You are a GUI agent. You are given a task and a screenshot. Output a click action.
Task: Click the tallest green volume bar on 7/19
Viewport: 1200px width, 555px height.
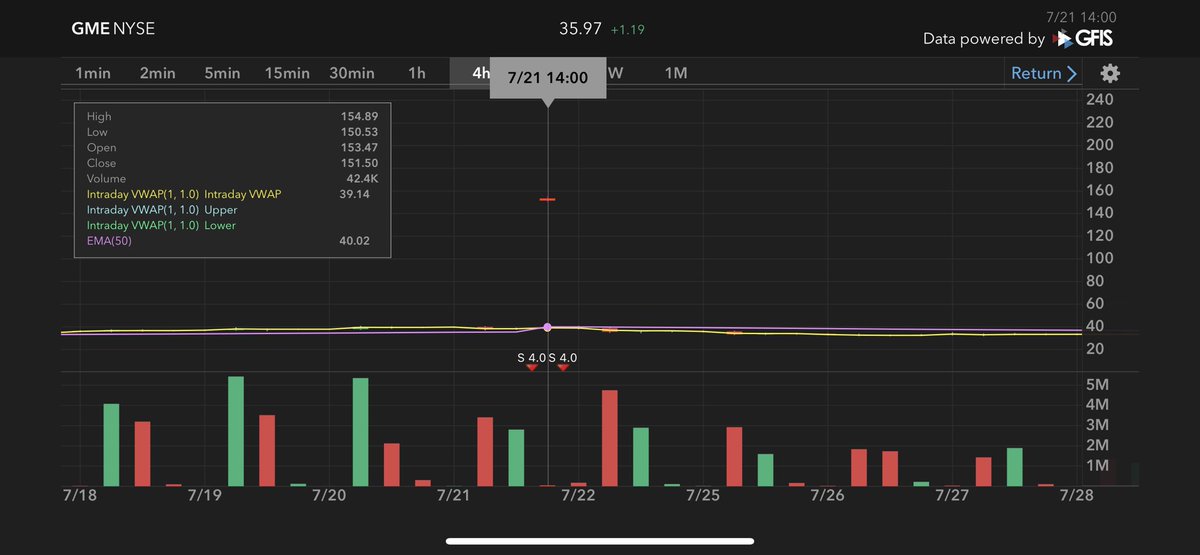click(x=236, y=431)
